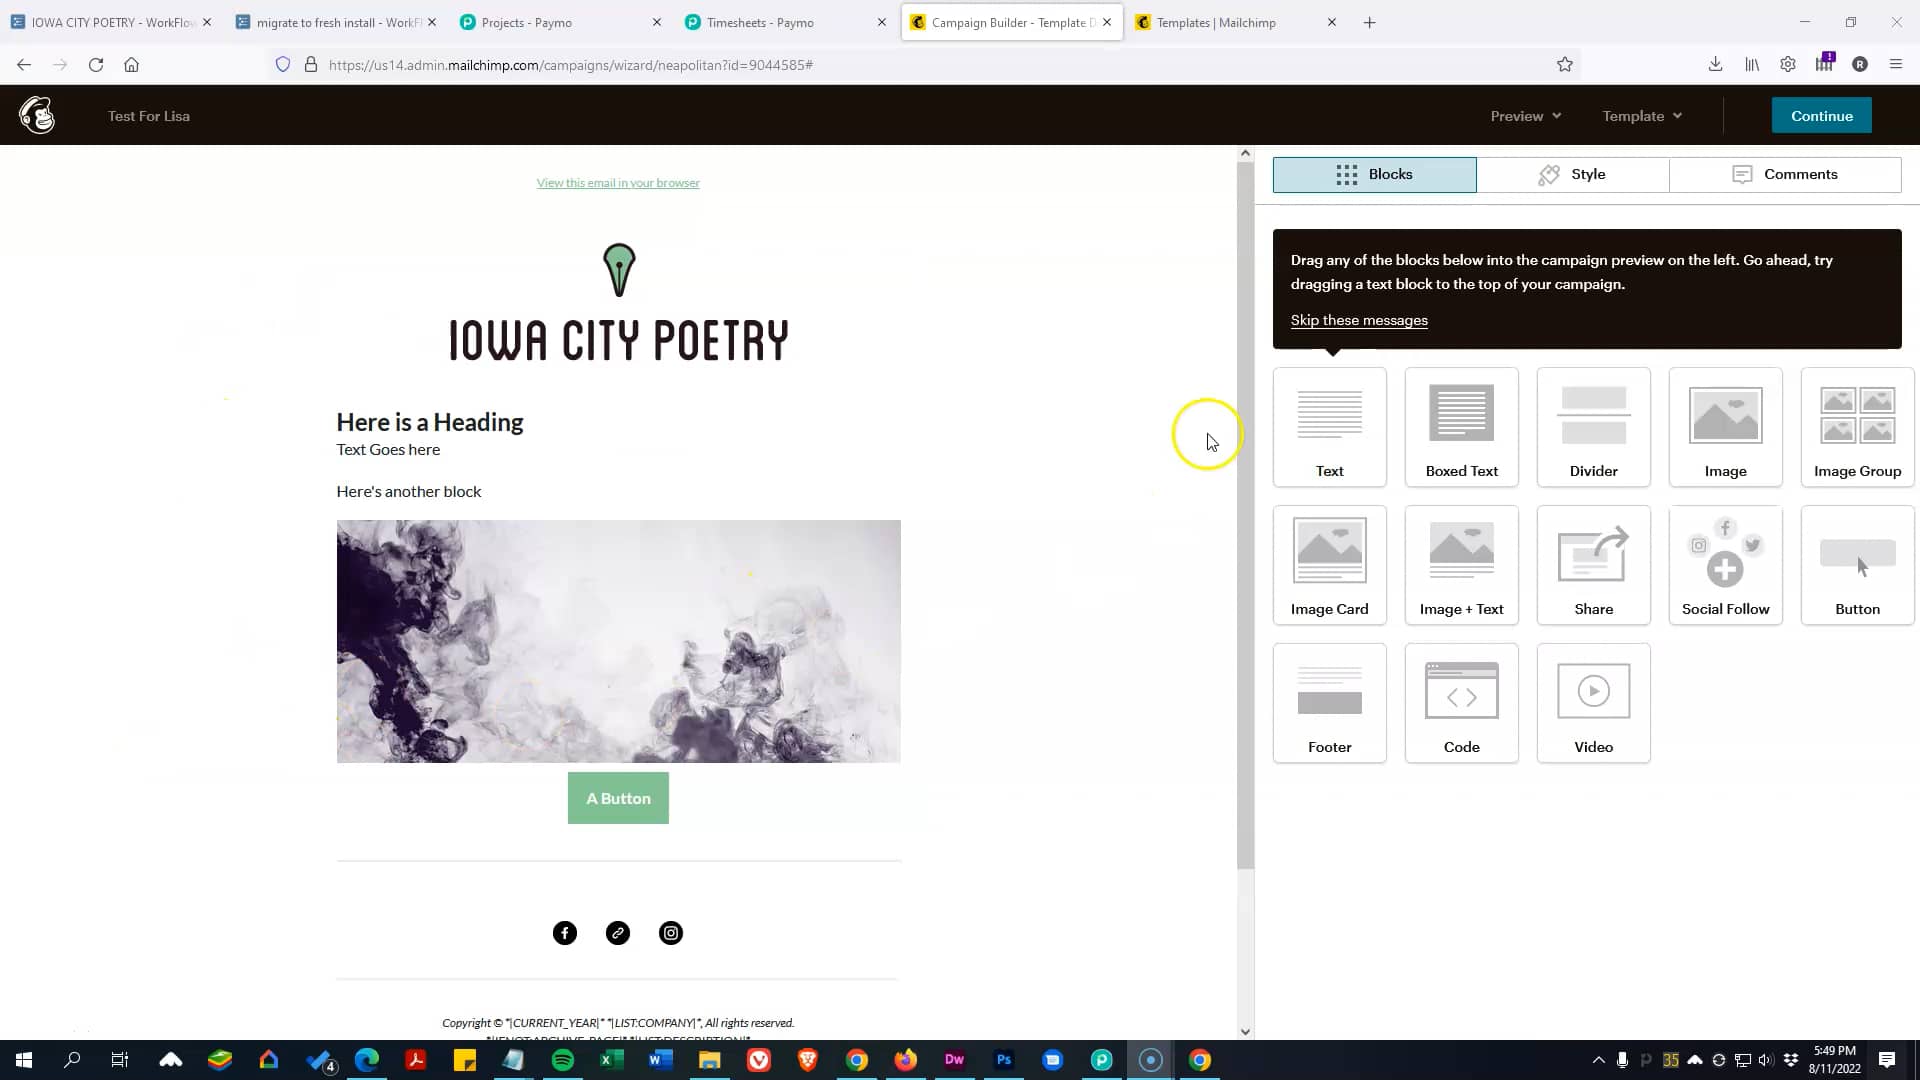Click the Skip these messages link

click(1359, 320)
